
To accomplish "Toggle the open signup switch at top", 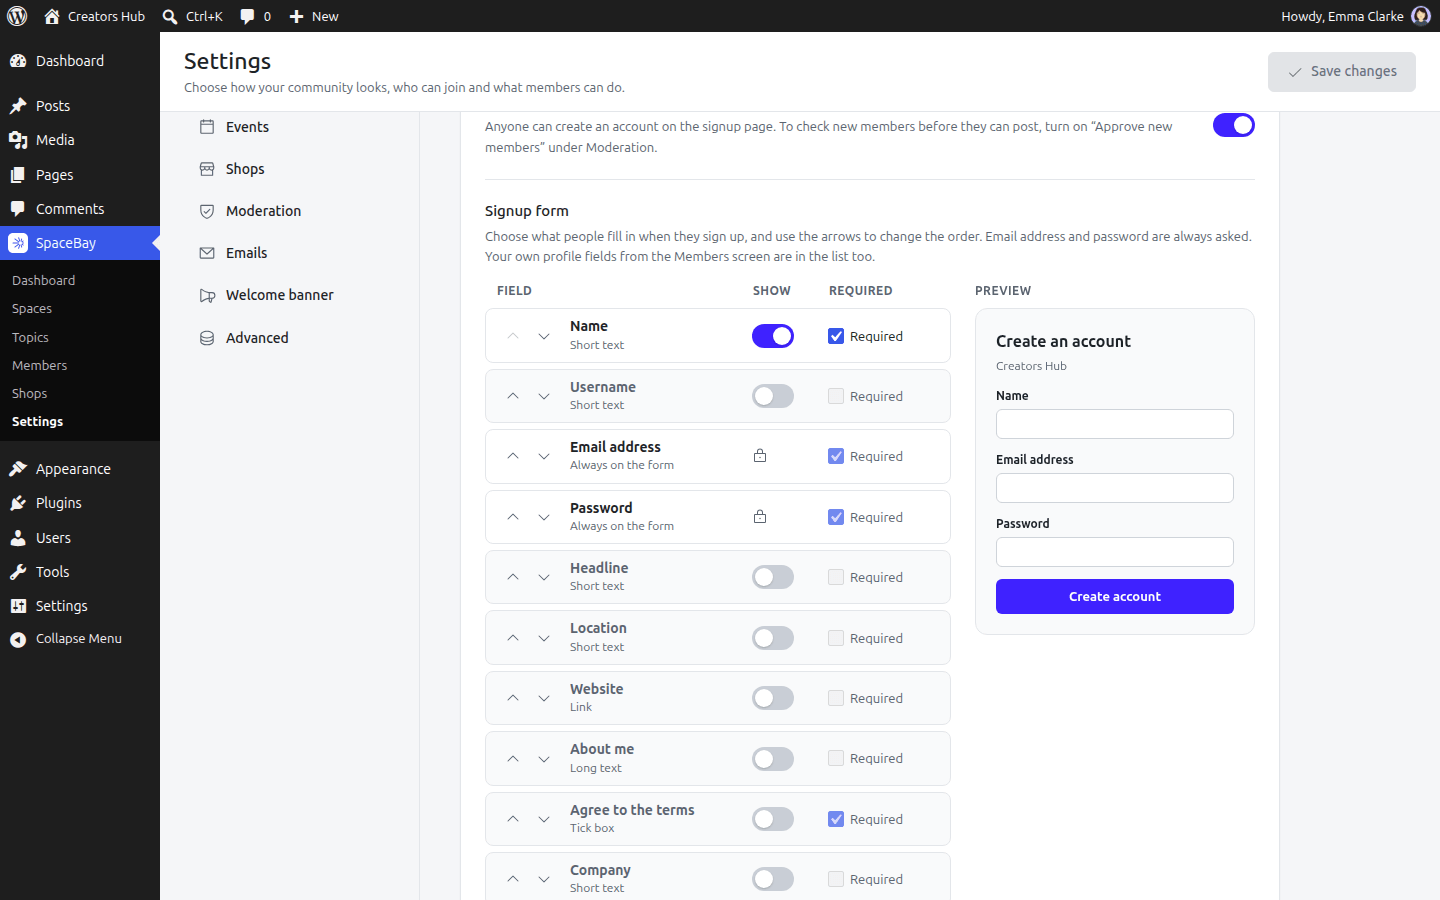I will point(1234,125).
